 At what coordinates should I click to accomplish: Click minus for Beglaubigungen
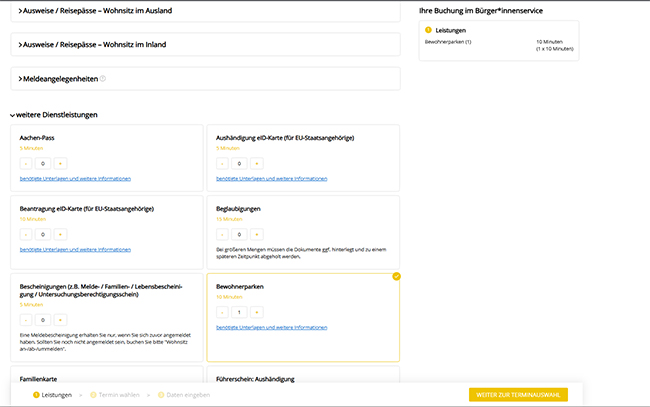click(x=222, y=234)
